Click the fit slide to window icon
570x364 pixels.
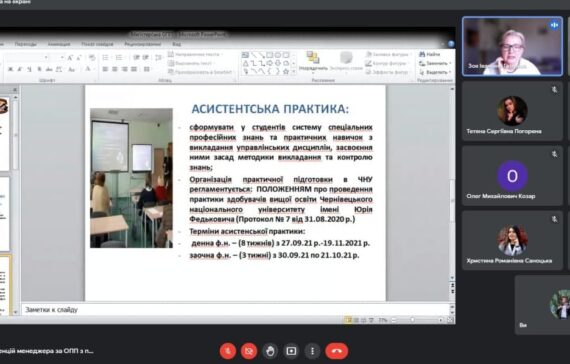pyautogui.click(x=450, y=320)
